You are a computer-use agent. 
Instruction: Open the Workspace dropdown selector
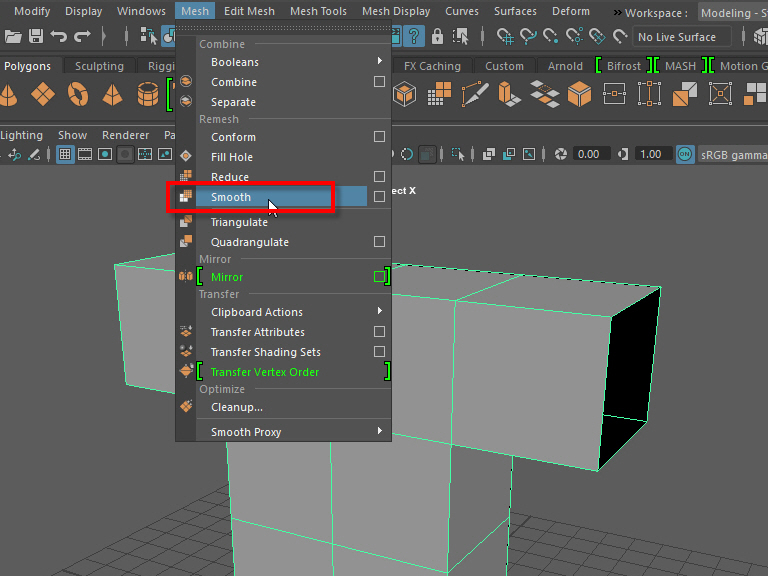732,12
